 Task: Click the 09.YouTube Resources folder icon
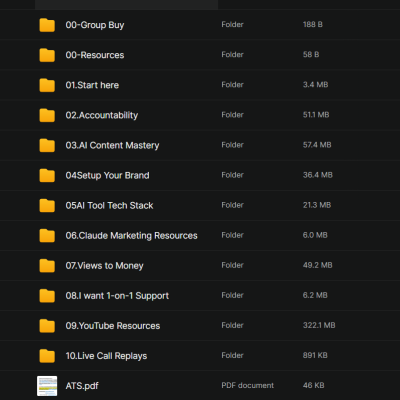click(x=47, y=326)
